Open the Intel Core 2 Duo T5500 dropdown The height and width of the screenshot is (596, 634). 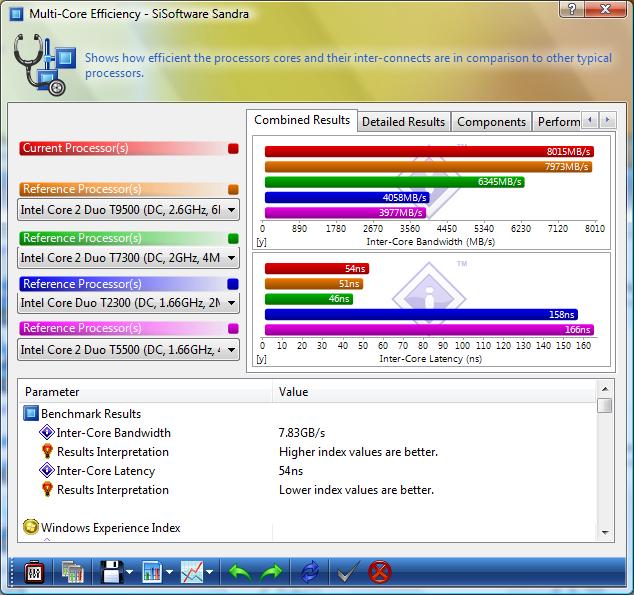129,349
